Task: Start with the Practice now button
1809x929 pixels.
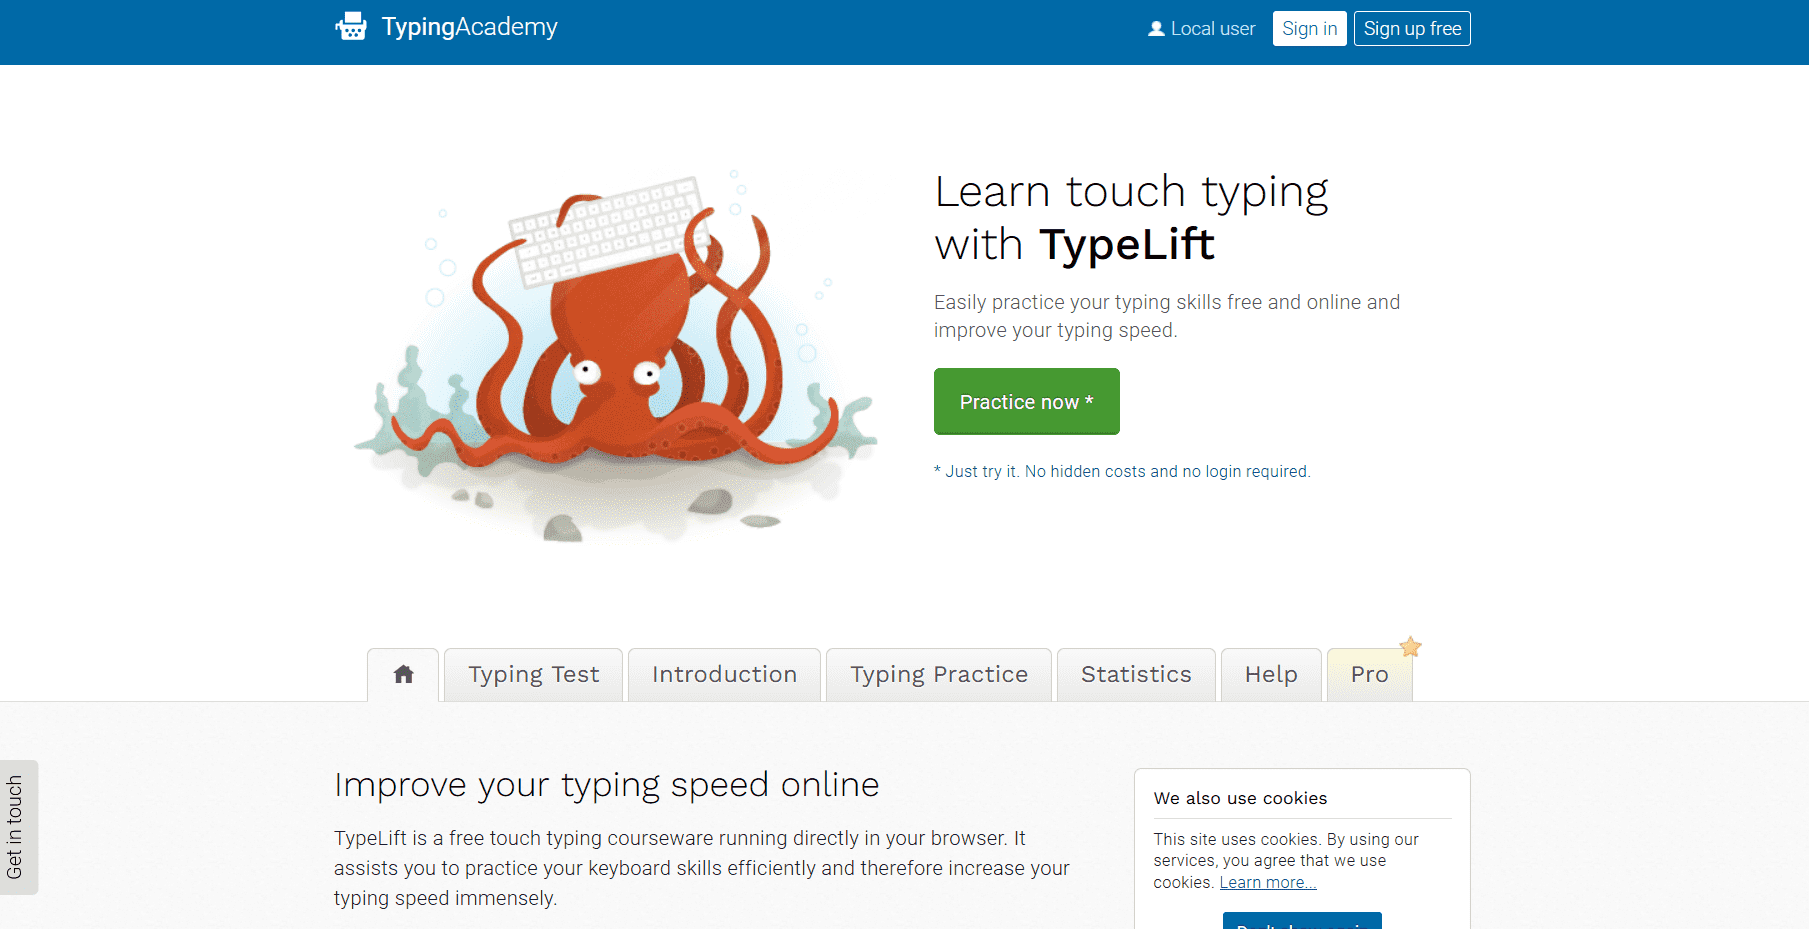Action: point(1026,402)
